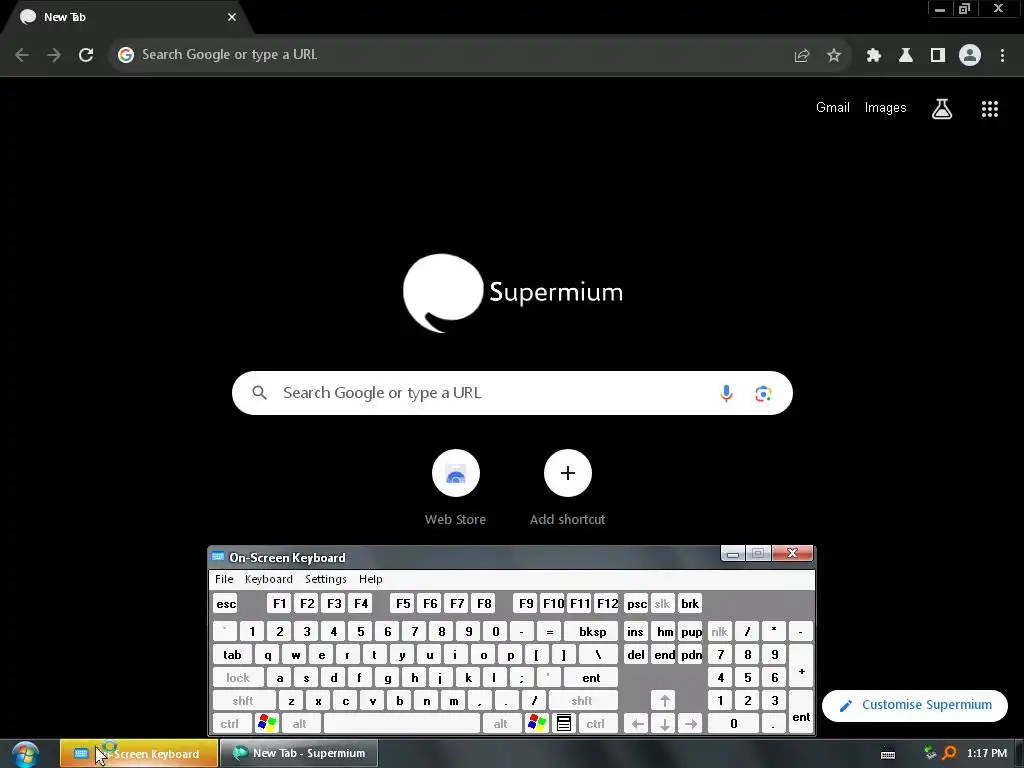Open Search Labs flask on page

942,108
